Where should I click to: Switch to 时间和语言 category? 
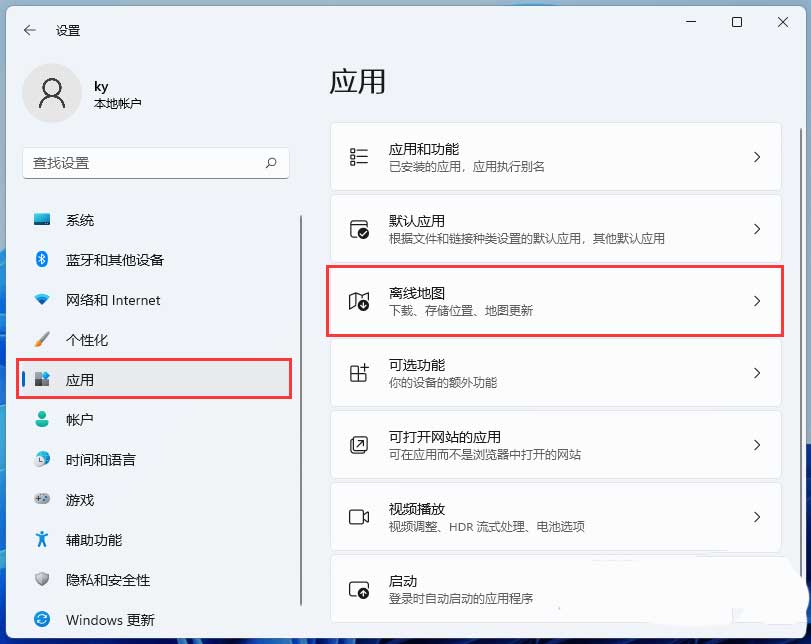tap(100, 460)
